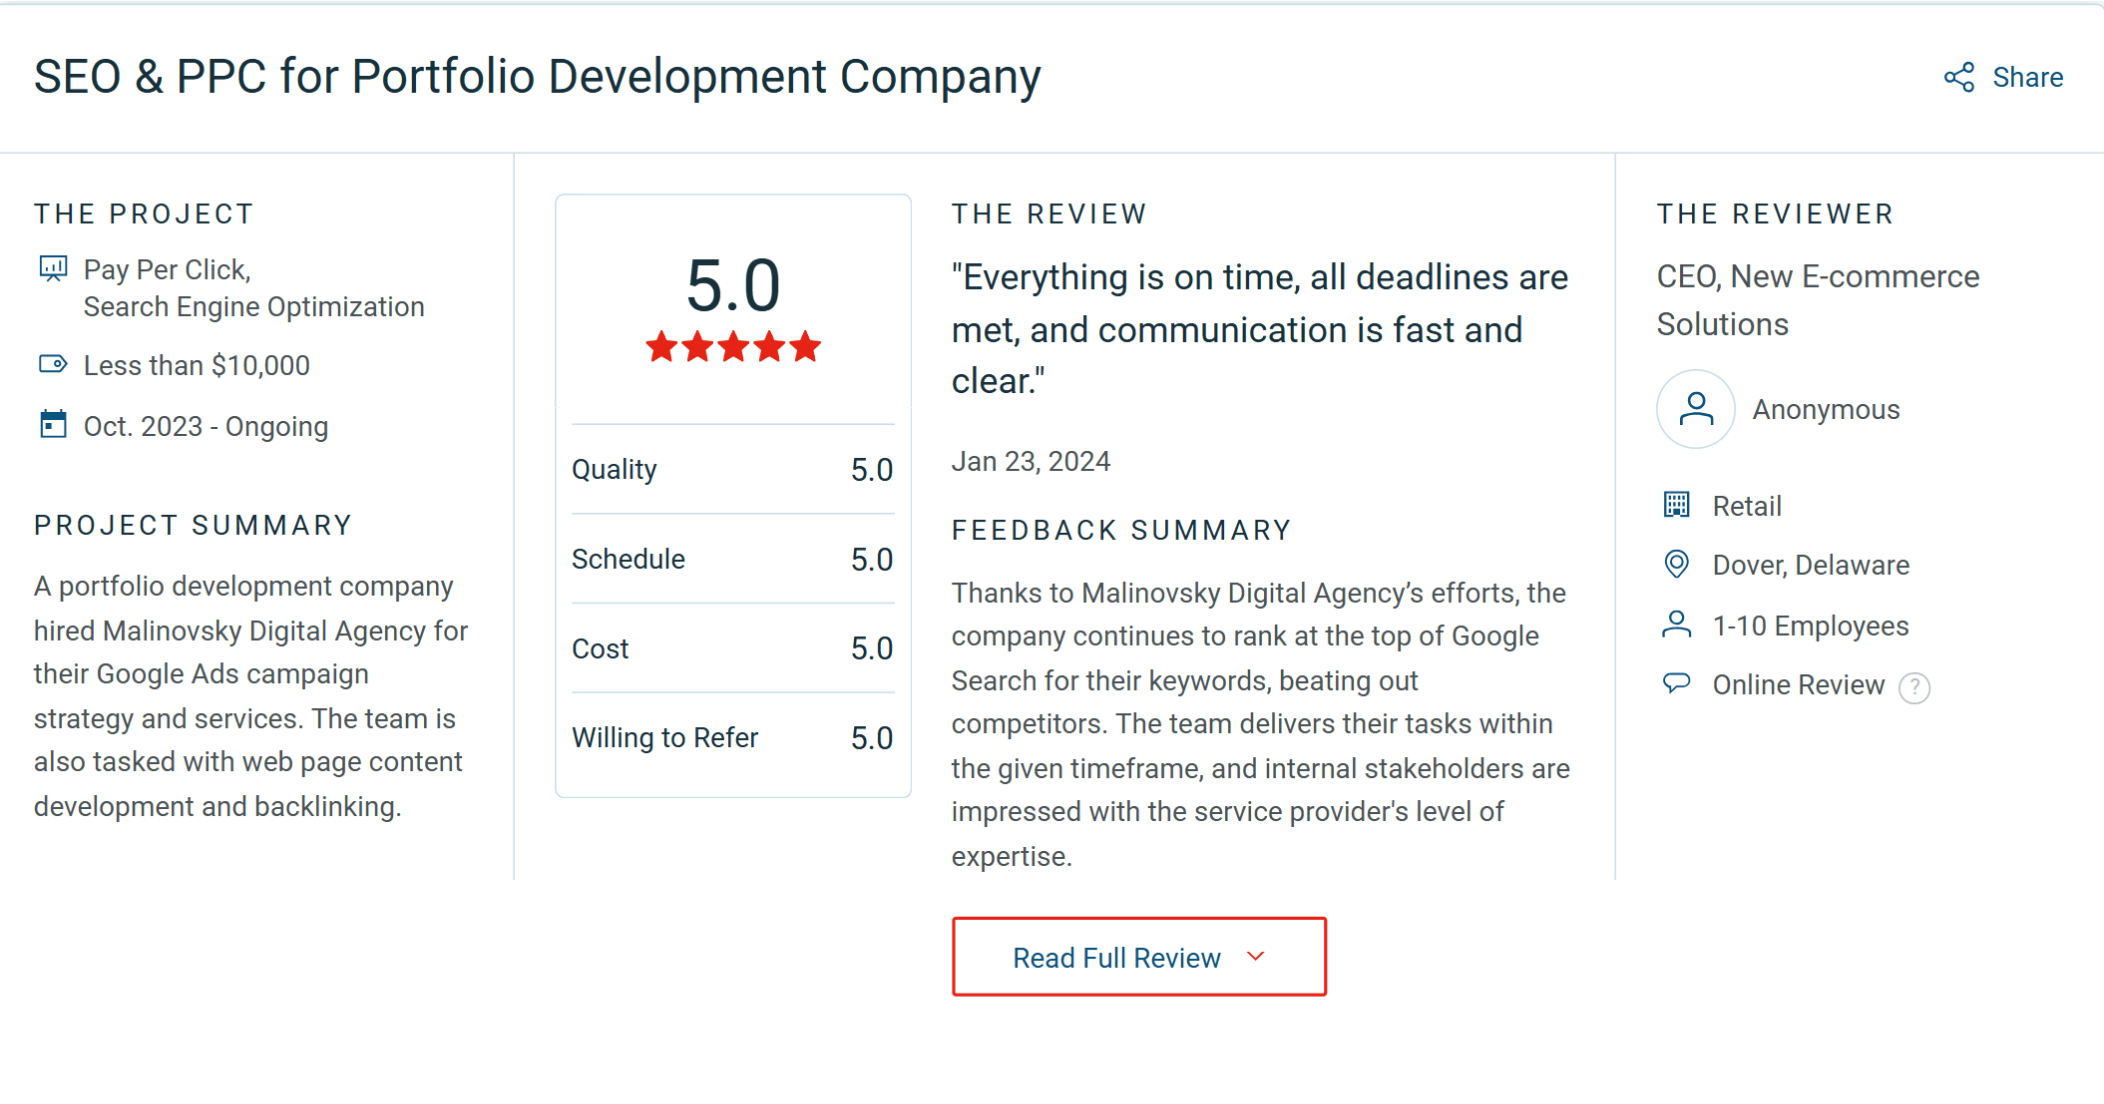Click the services presentation icon
The image size is (2104, 1104).
pos(53,269)
